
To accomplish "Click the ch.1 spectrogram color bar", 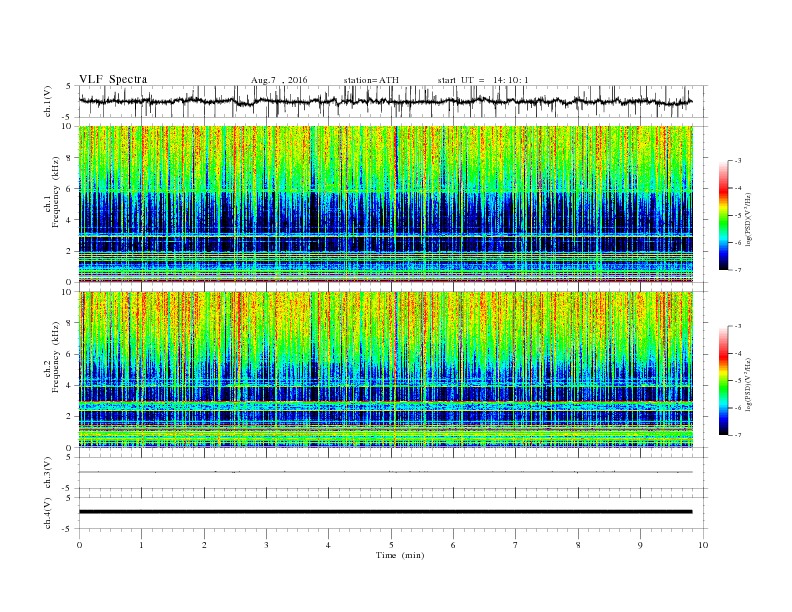I will coord(724,216).
